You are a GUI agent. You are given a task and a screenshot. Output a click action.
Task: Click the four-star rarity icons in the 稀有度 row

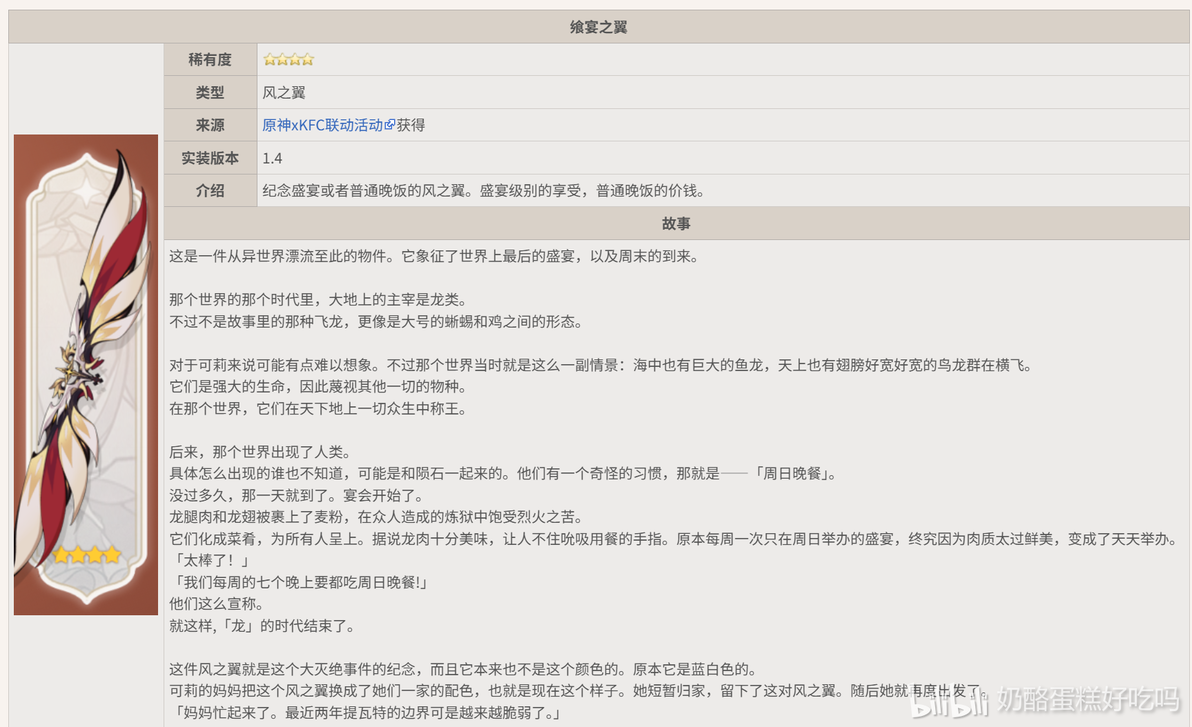pos(288,59)
